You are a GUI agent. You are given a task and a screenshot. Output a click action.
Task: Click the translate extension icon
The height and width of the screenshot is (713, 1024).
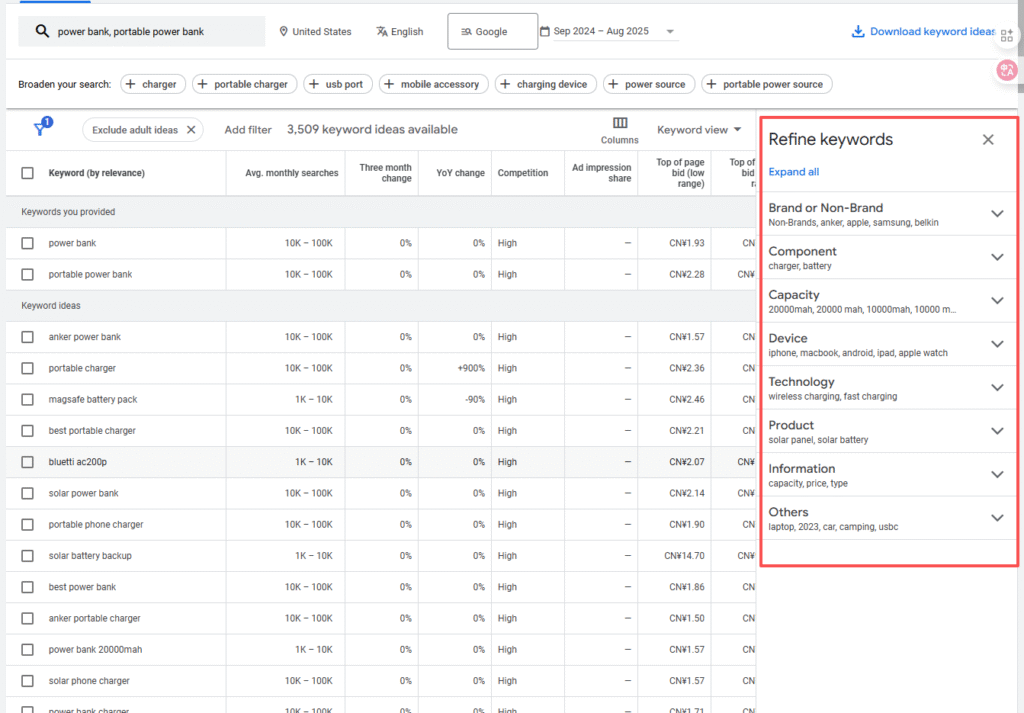pos(1007,70)
